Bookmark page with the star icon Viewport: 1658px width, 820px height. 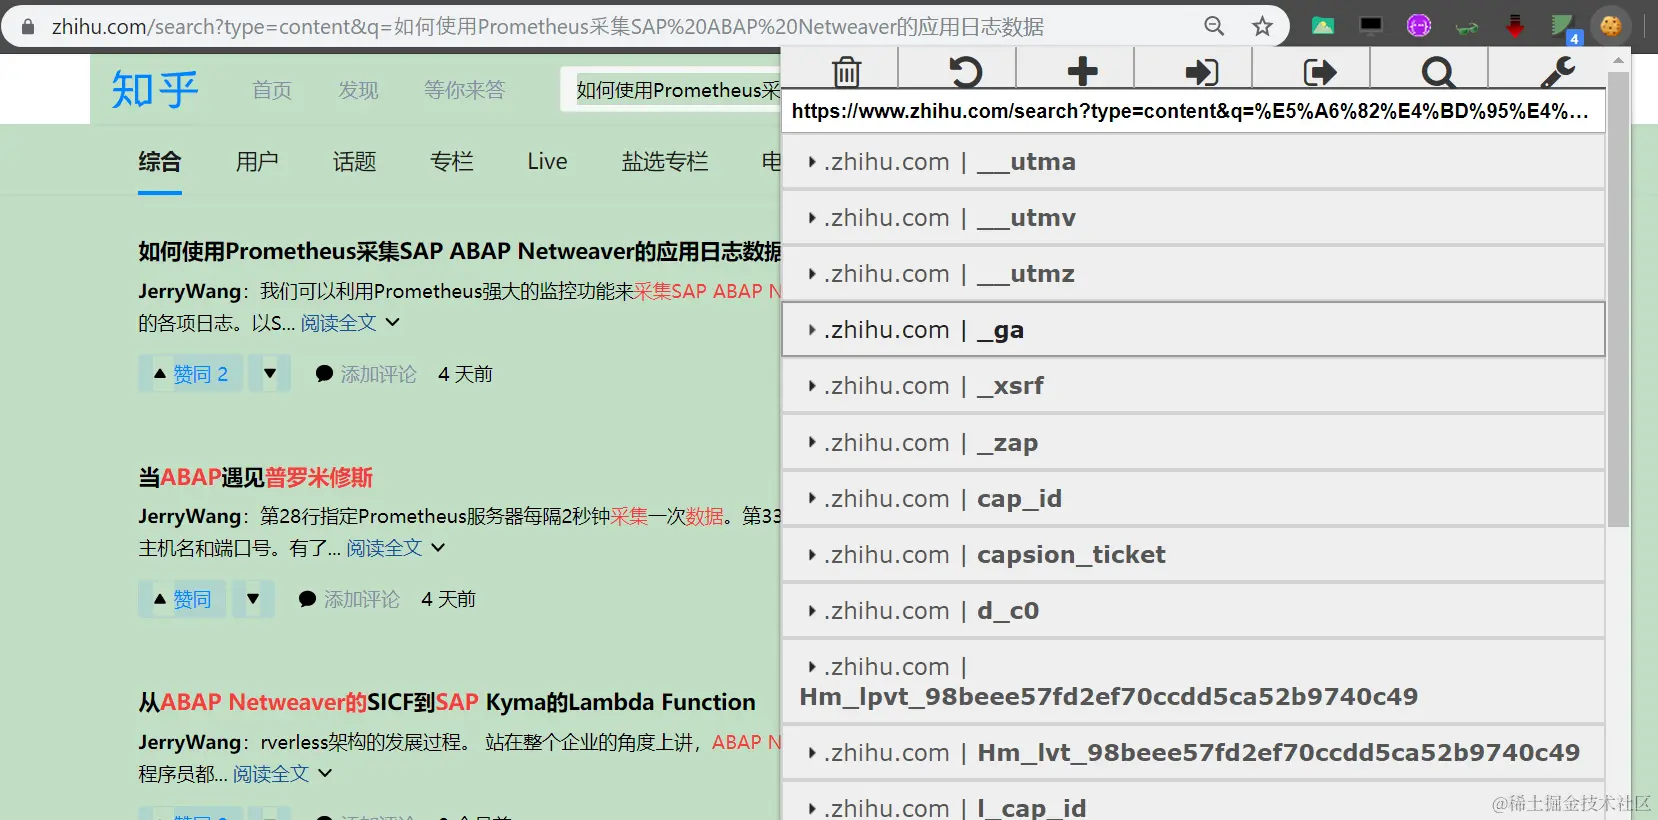click(x=1262, y=26)
